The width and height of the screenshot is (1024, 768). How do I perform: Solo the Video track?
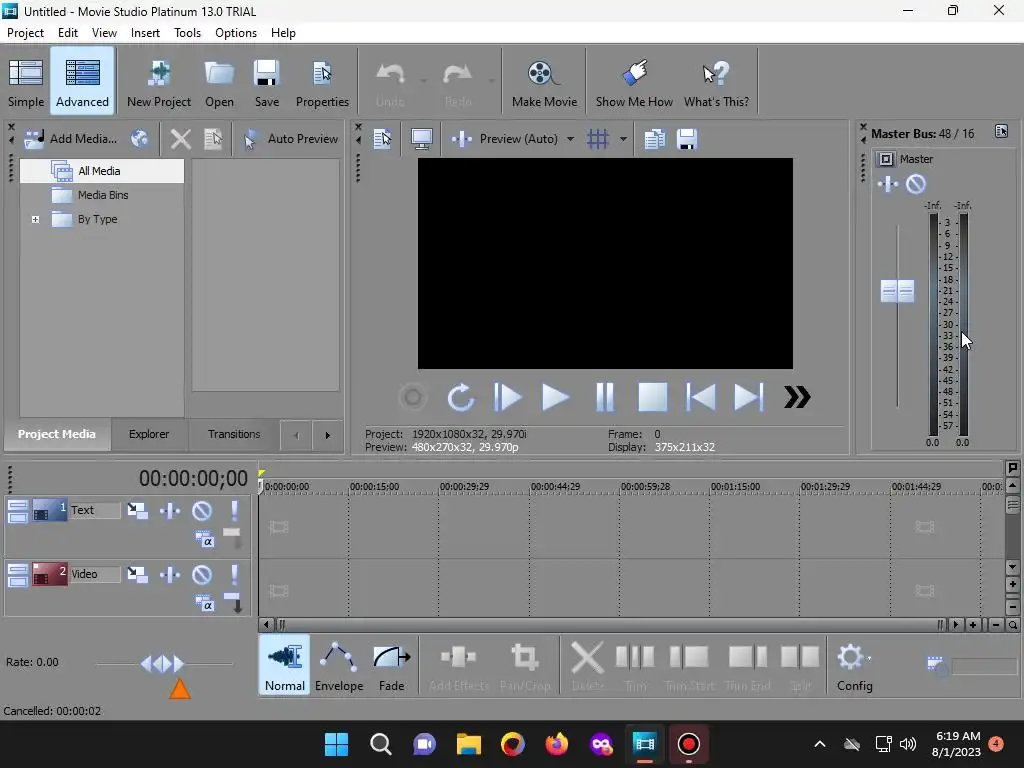click(234, 575)
